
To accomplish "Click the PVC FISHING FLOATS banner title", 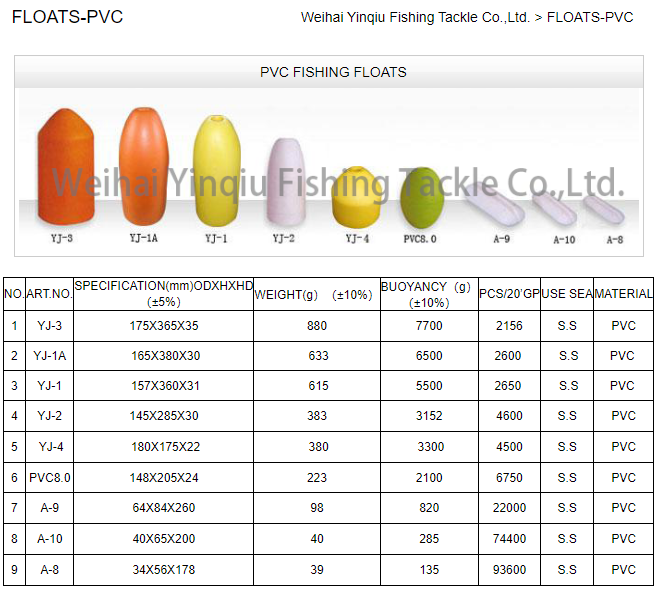I will [333, 72].
